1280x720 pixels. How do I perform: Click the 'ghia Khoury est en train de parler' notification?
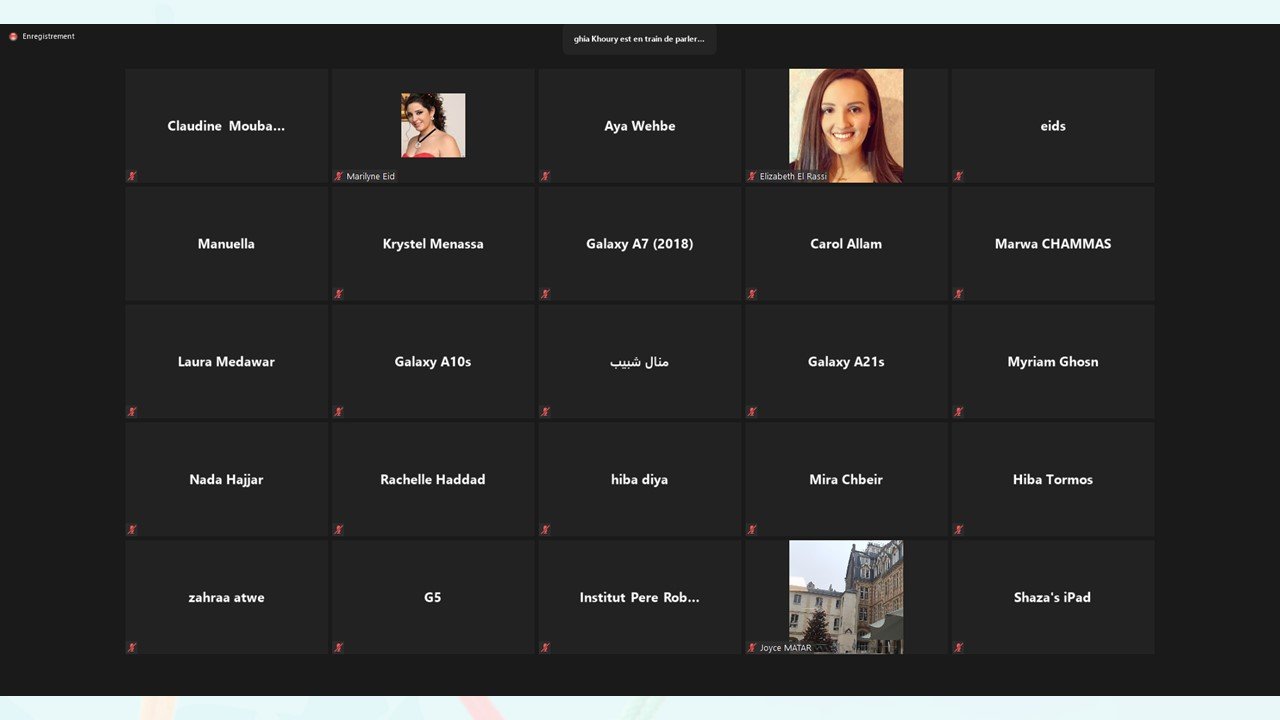(x=639, y=39)
